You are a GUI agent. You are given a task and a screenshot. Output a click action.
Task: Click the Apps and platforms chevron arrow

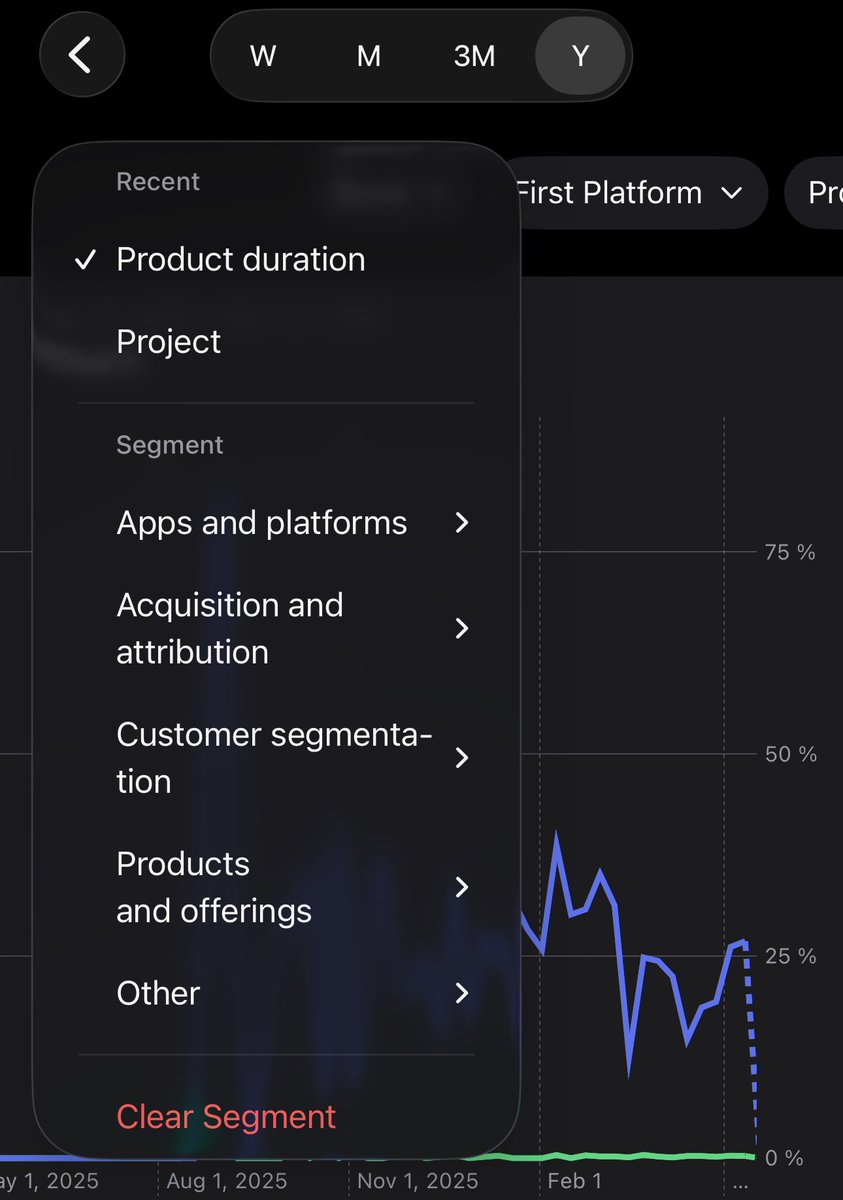pyautogui.click(x=461, y=522)
